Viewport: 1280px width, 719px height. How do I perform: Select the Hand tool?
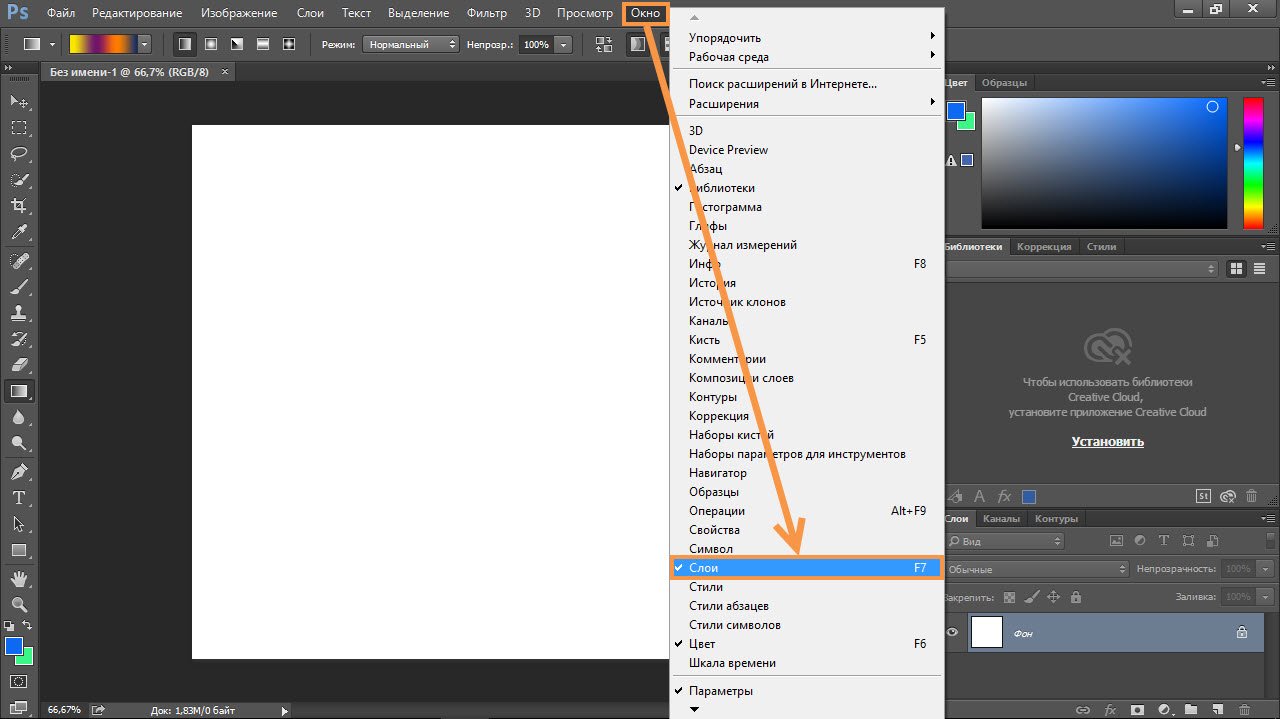coord(19,579)
